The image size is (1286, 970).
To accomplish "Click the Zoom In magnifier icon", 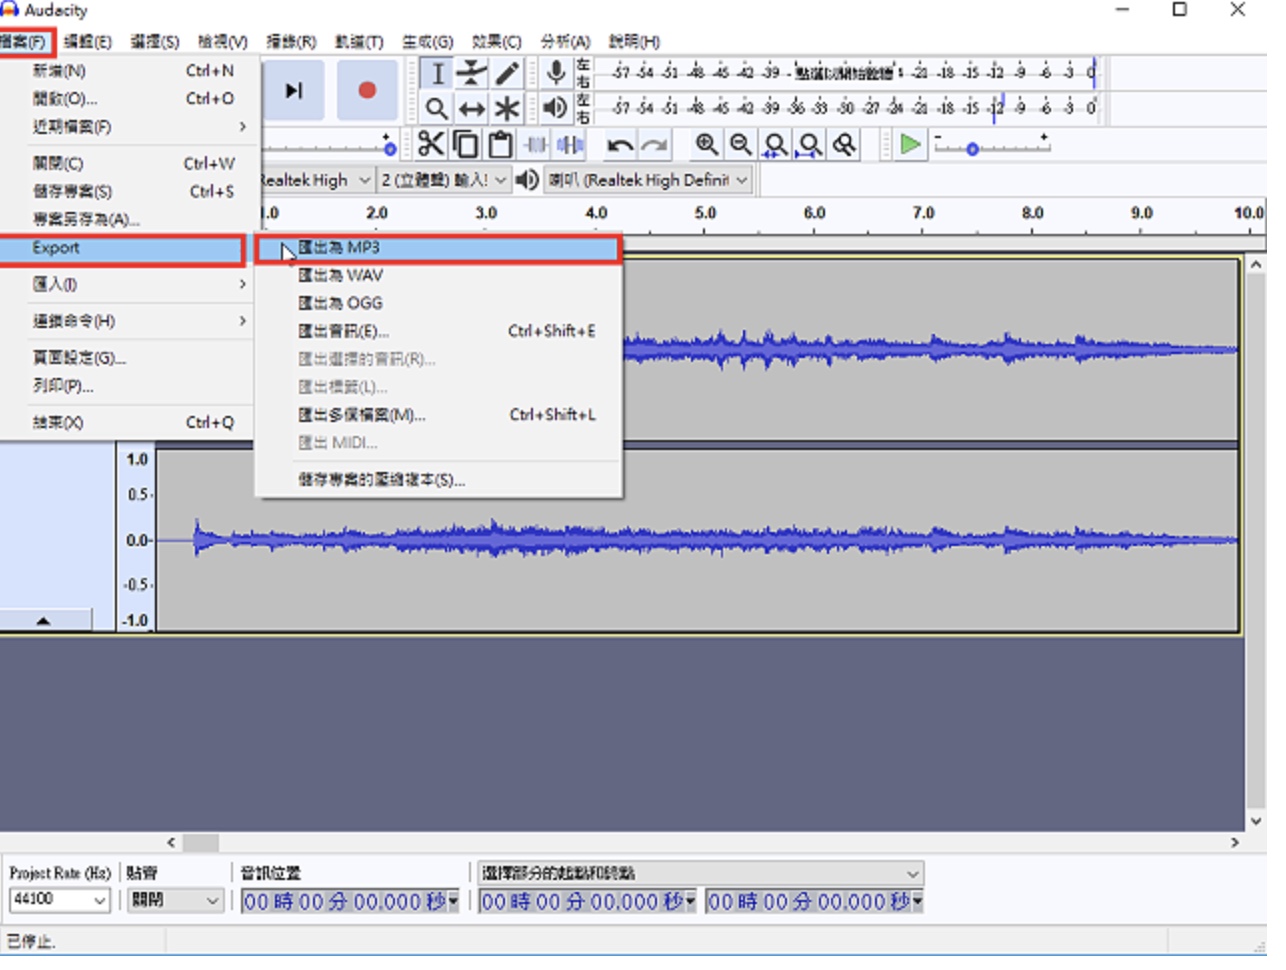I will (706, 145).
